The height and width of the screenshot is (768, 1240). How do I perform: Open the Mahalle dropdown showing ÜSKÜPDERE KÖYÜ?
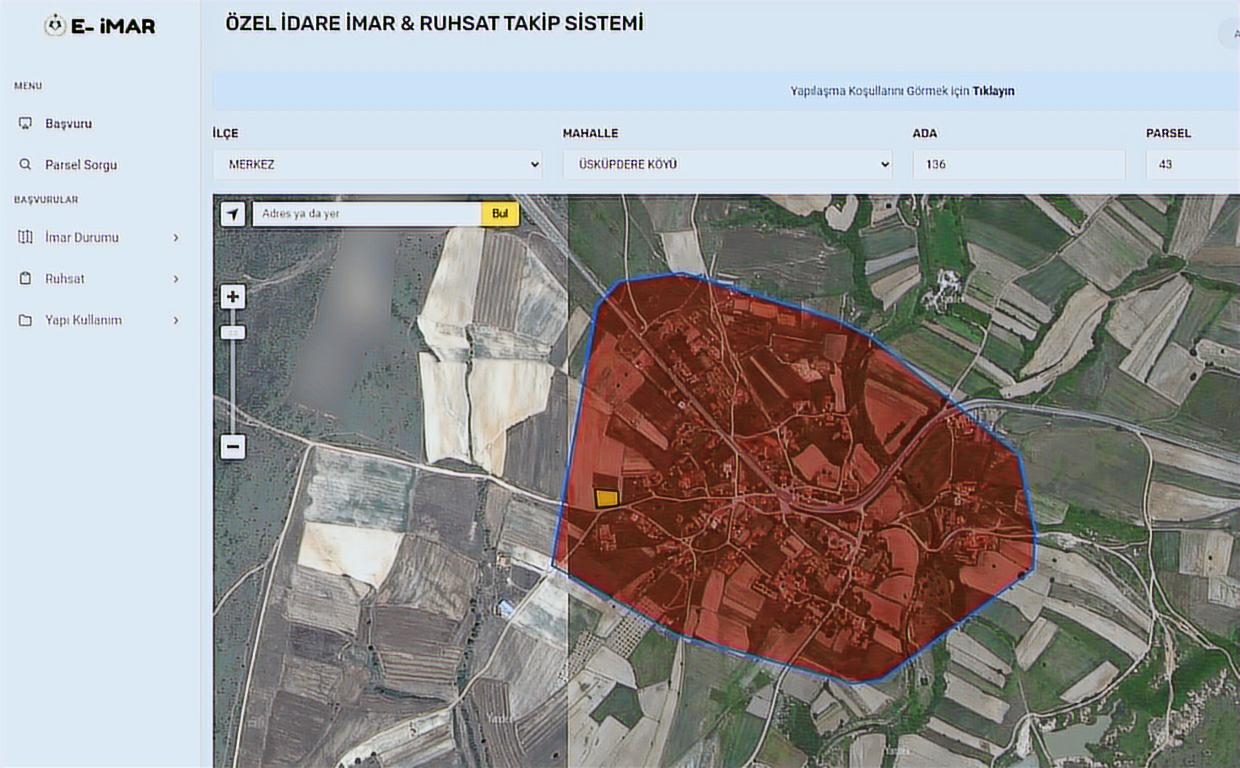pyautogui.click(x=727, y=164)
